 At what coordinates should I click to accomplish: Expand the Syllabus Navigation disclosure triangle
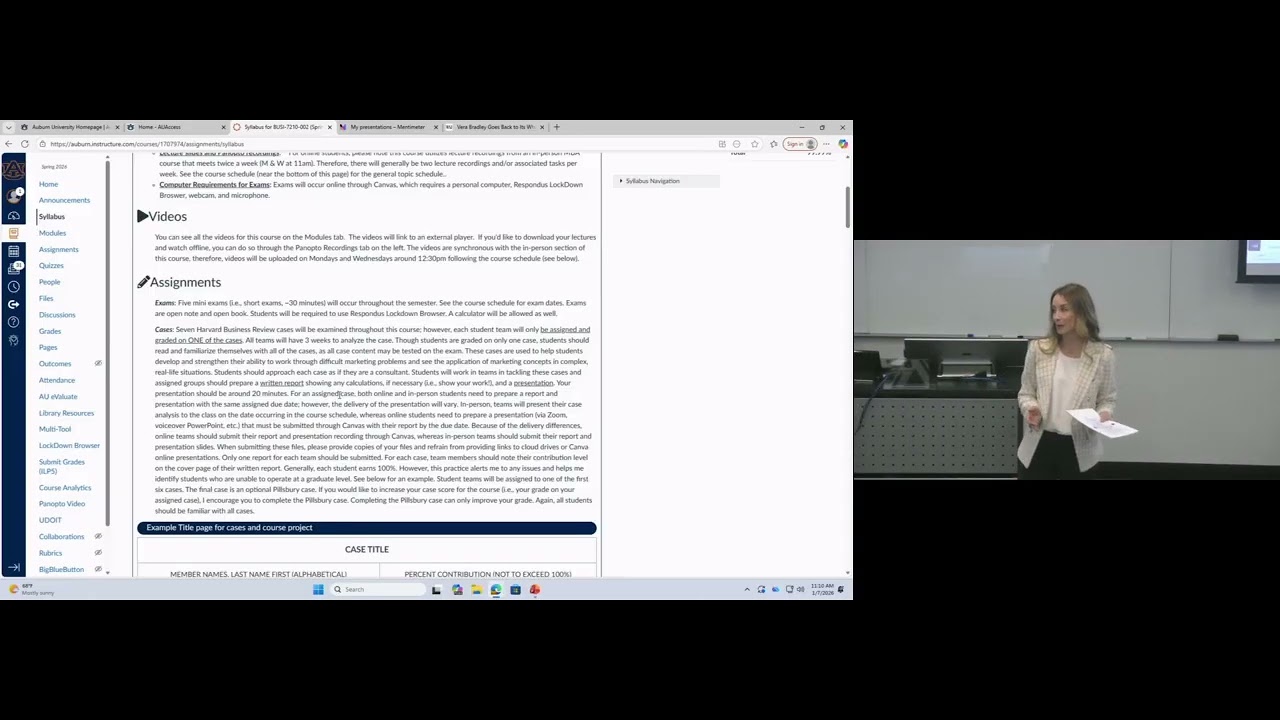coord(621,181)
